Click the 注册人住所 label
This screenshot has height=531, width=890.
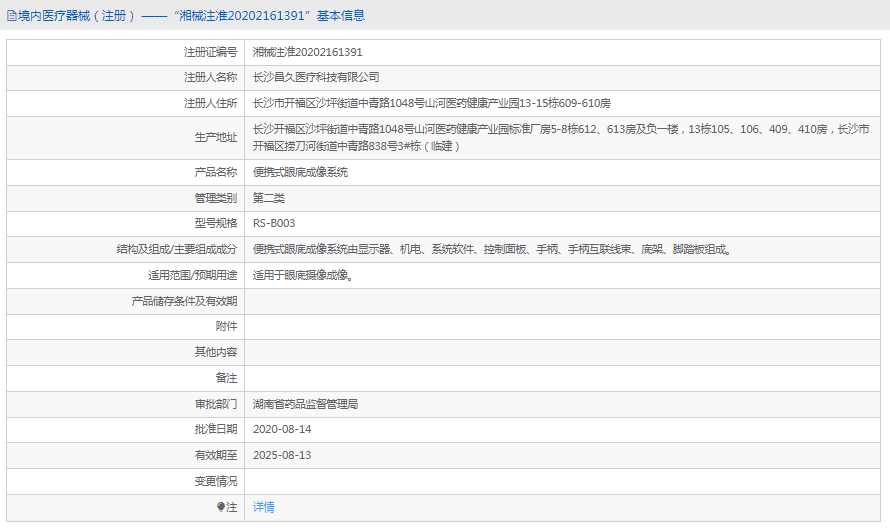(210, 103)
